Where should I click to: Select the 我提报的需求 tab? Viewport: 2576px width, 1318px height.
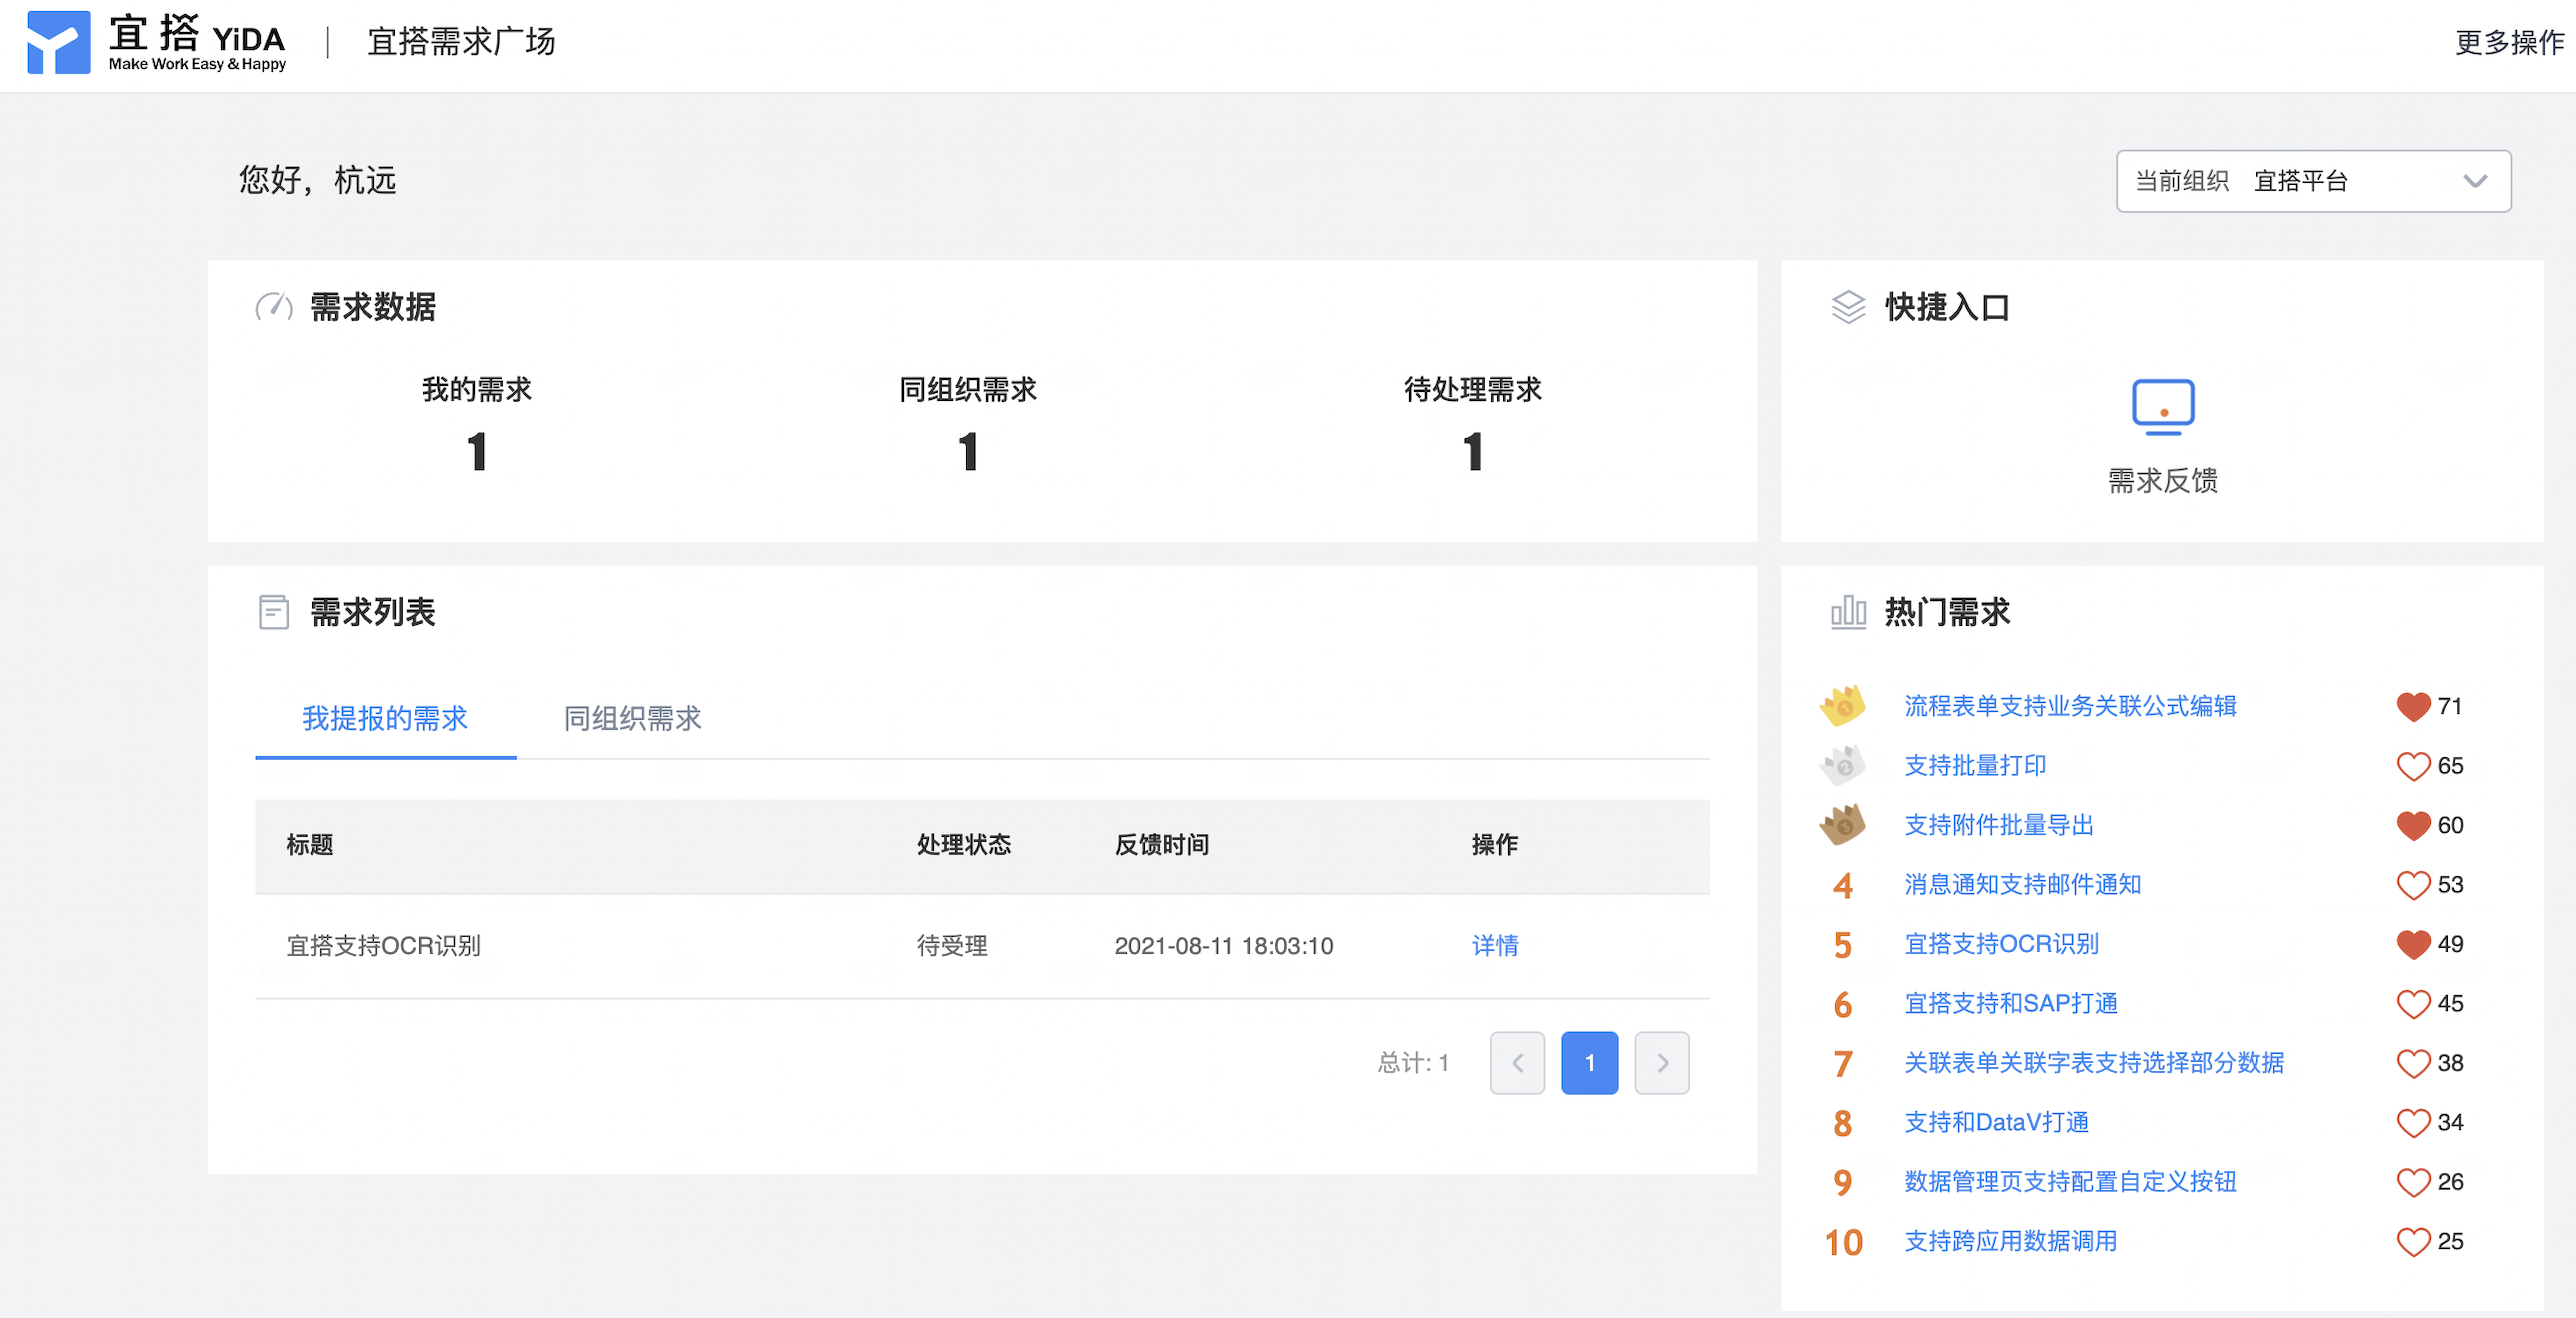pyautogui.click(x=385, y=719)
